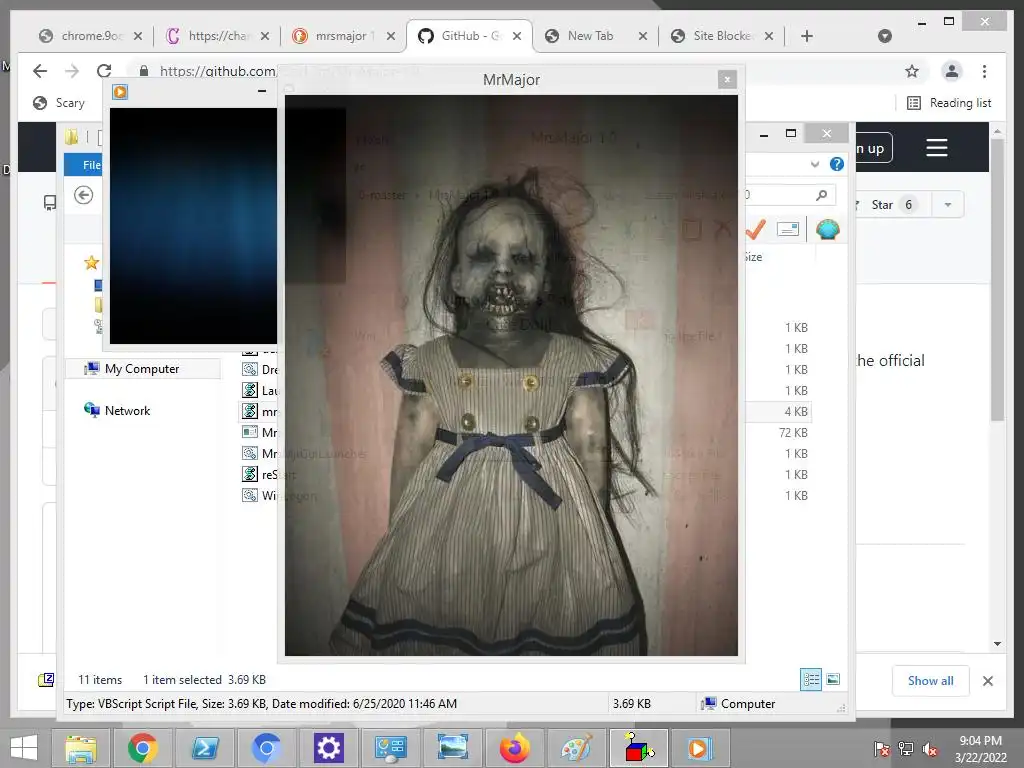Open File Explorer from taskbar

click(x=81, y=748)
